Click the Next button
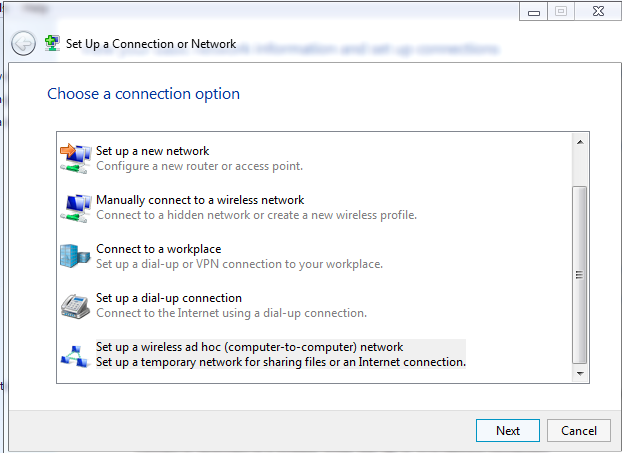This screenshot has width=622, height=453. tap(508, 430)
